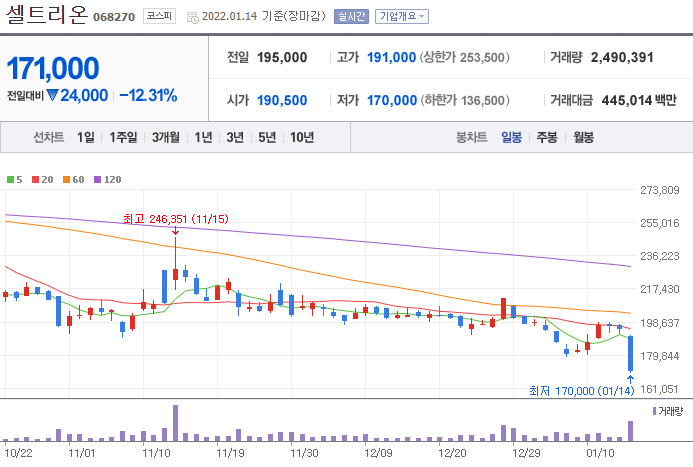The height and width of the screenshot is (467, 693).
Task: Click the 최저 170,000 (01/14) marker
Action: (x=582, y=391)
